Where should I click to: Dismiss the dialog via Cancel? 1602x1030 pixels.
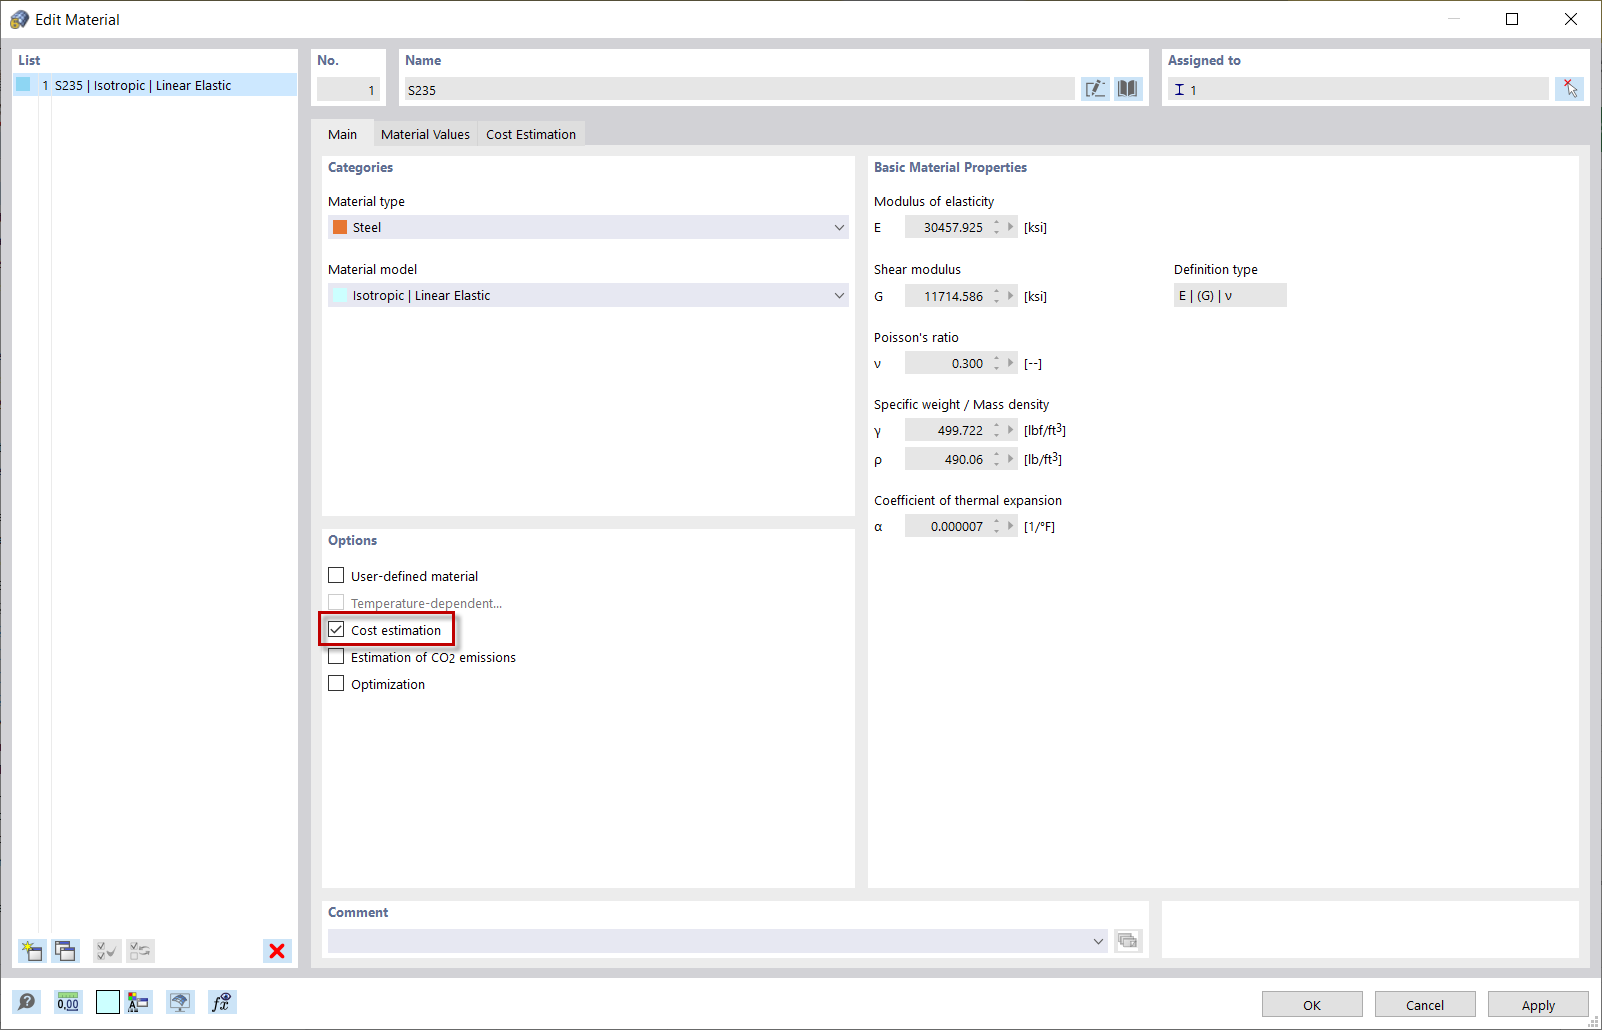pos(1424,1004)
